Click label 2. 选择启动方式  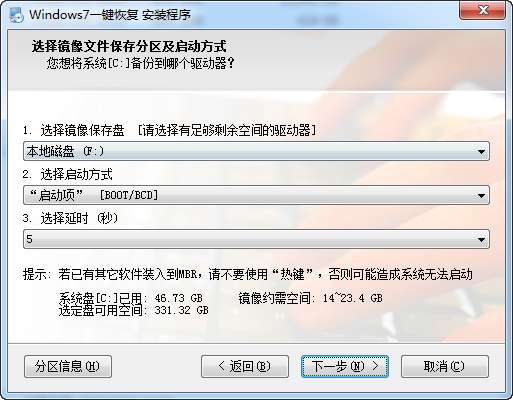[x=68, y=174]
